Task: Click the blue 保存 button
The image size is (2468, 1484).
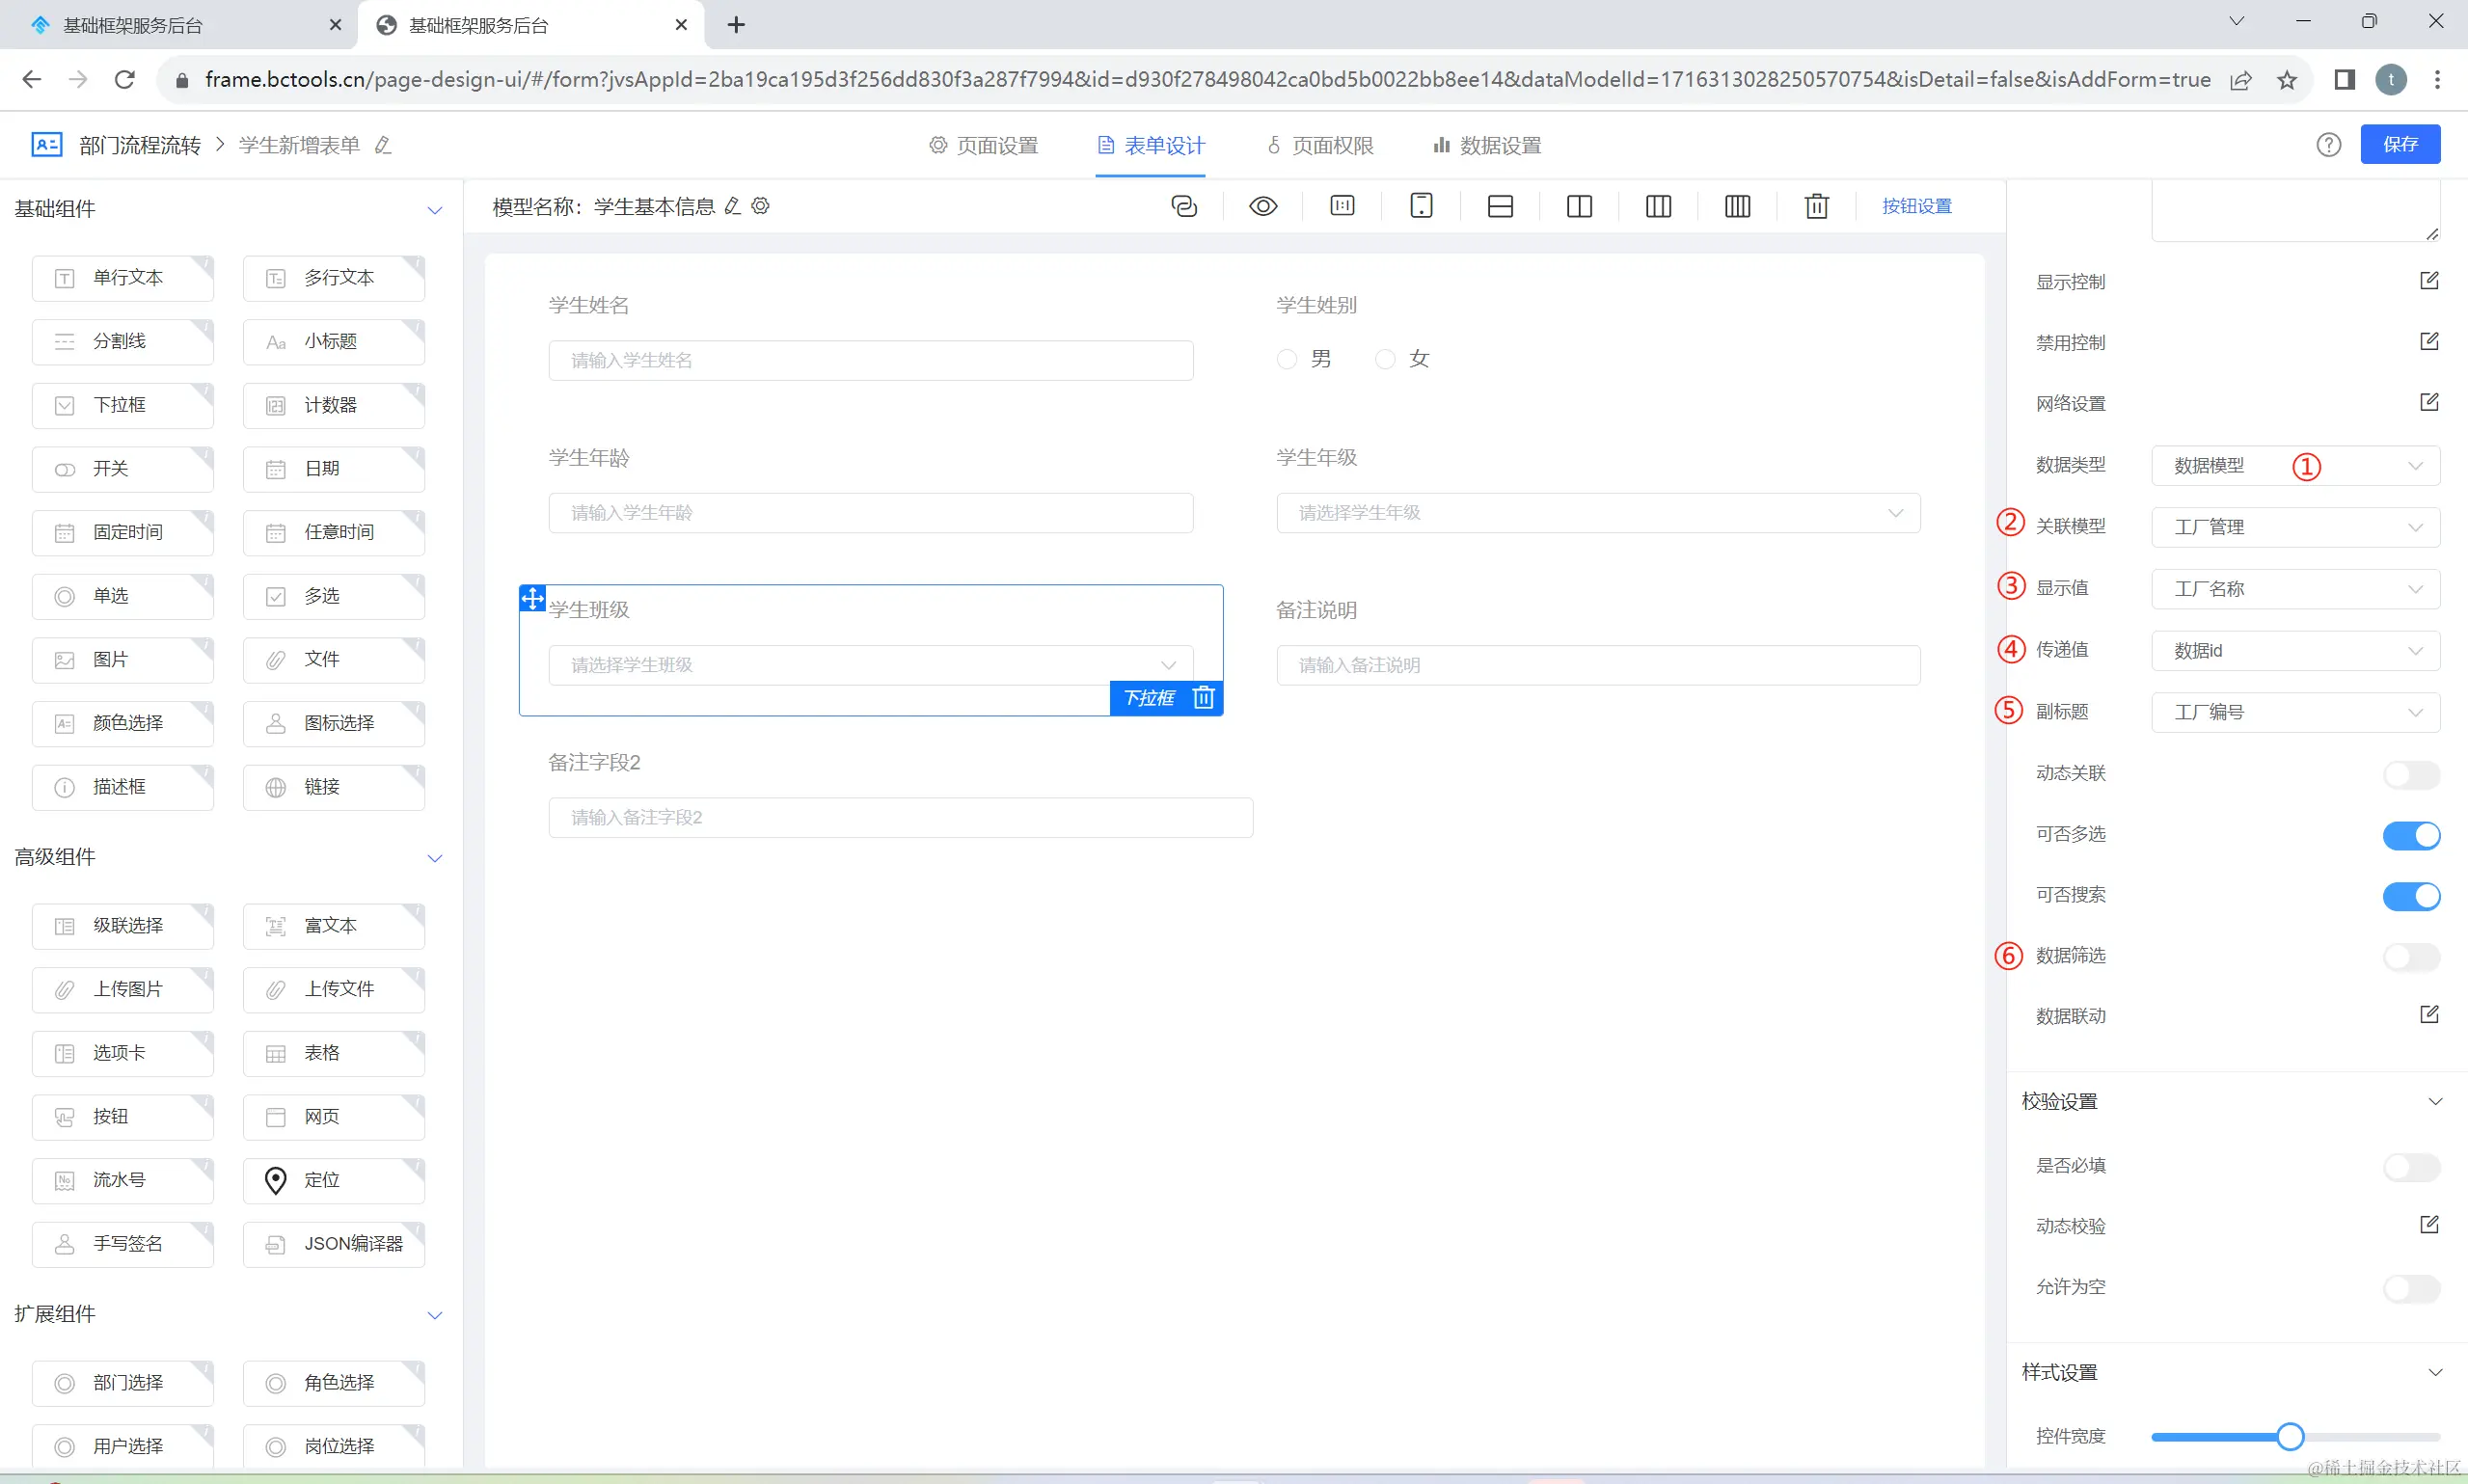Action: (2399, 145)
